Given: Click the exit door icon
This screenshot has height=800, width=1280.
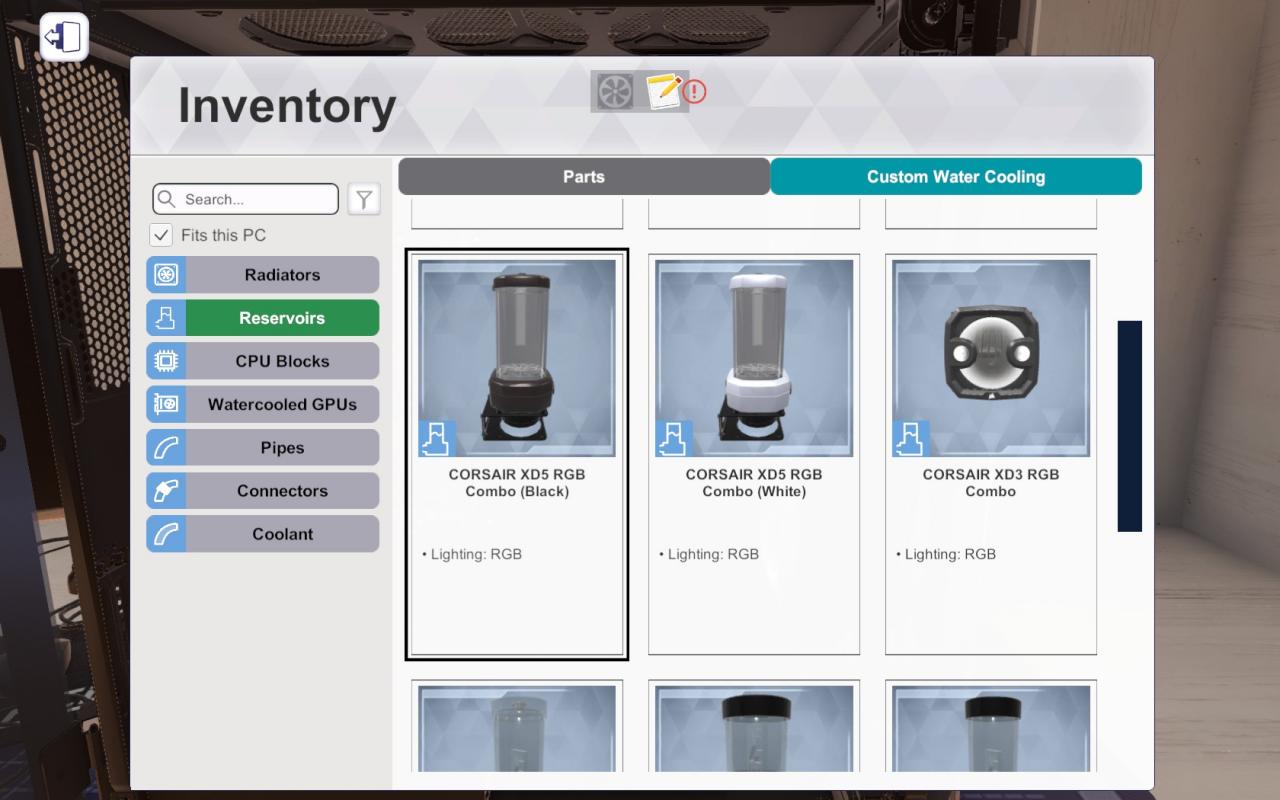Looking at the screenshot, I should click(x=64, y=38).
